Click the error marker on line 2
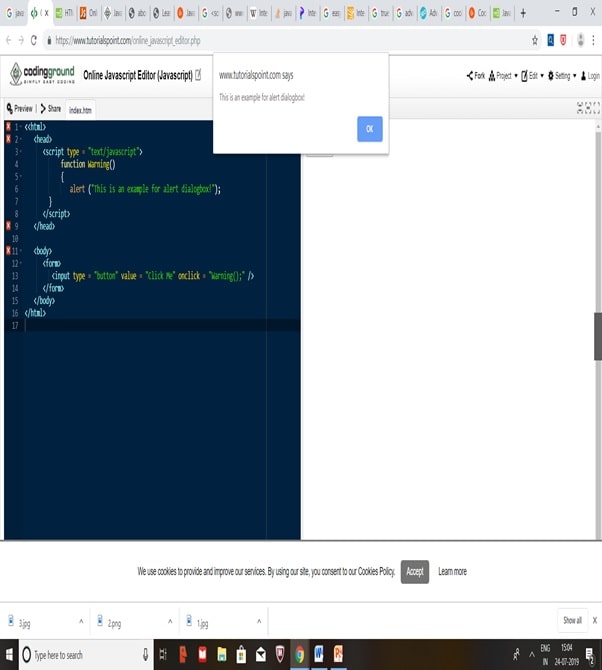Screen dimensions: 602x670 [x=8, y=139]
